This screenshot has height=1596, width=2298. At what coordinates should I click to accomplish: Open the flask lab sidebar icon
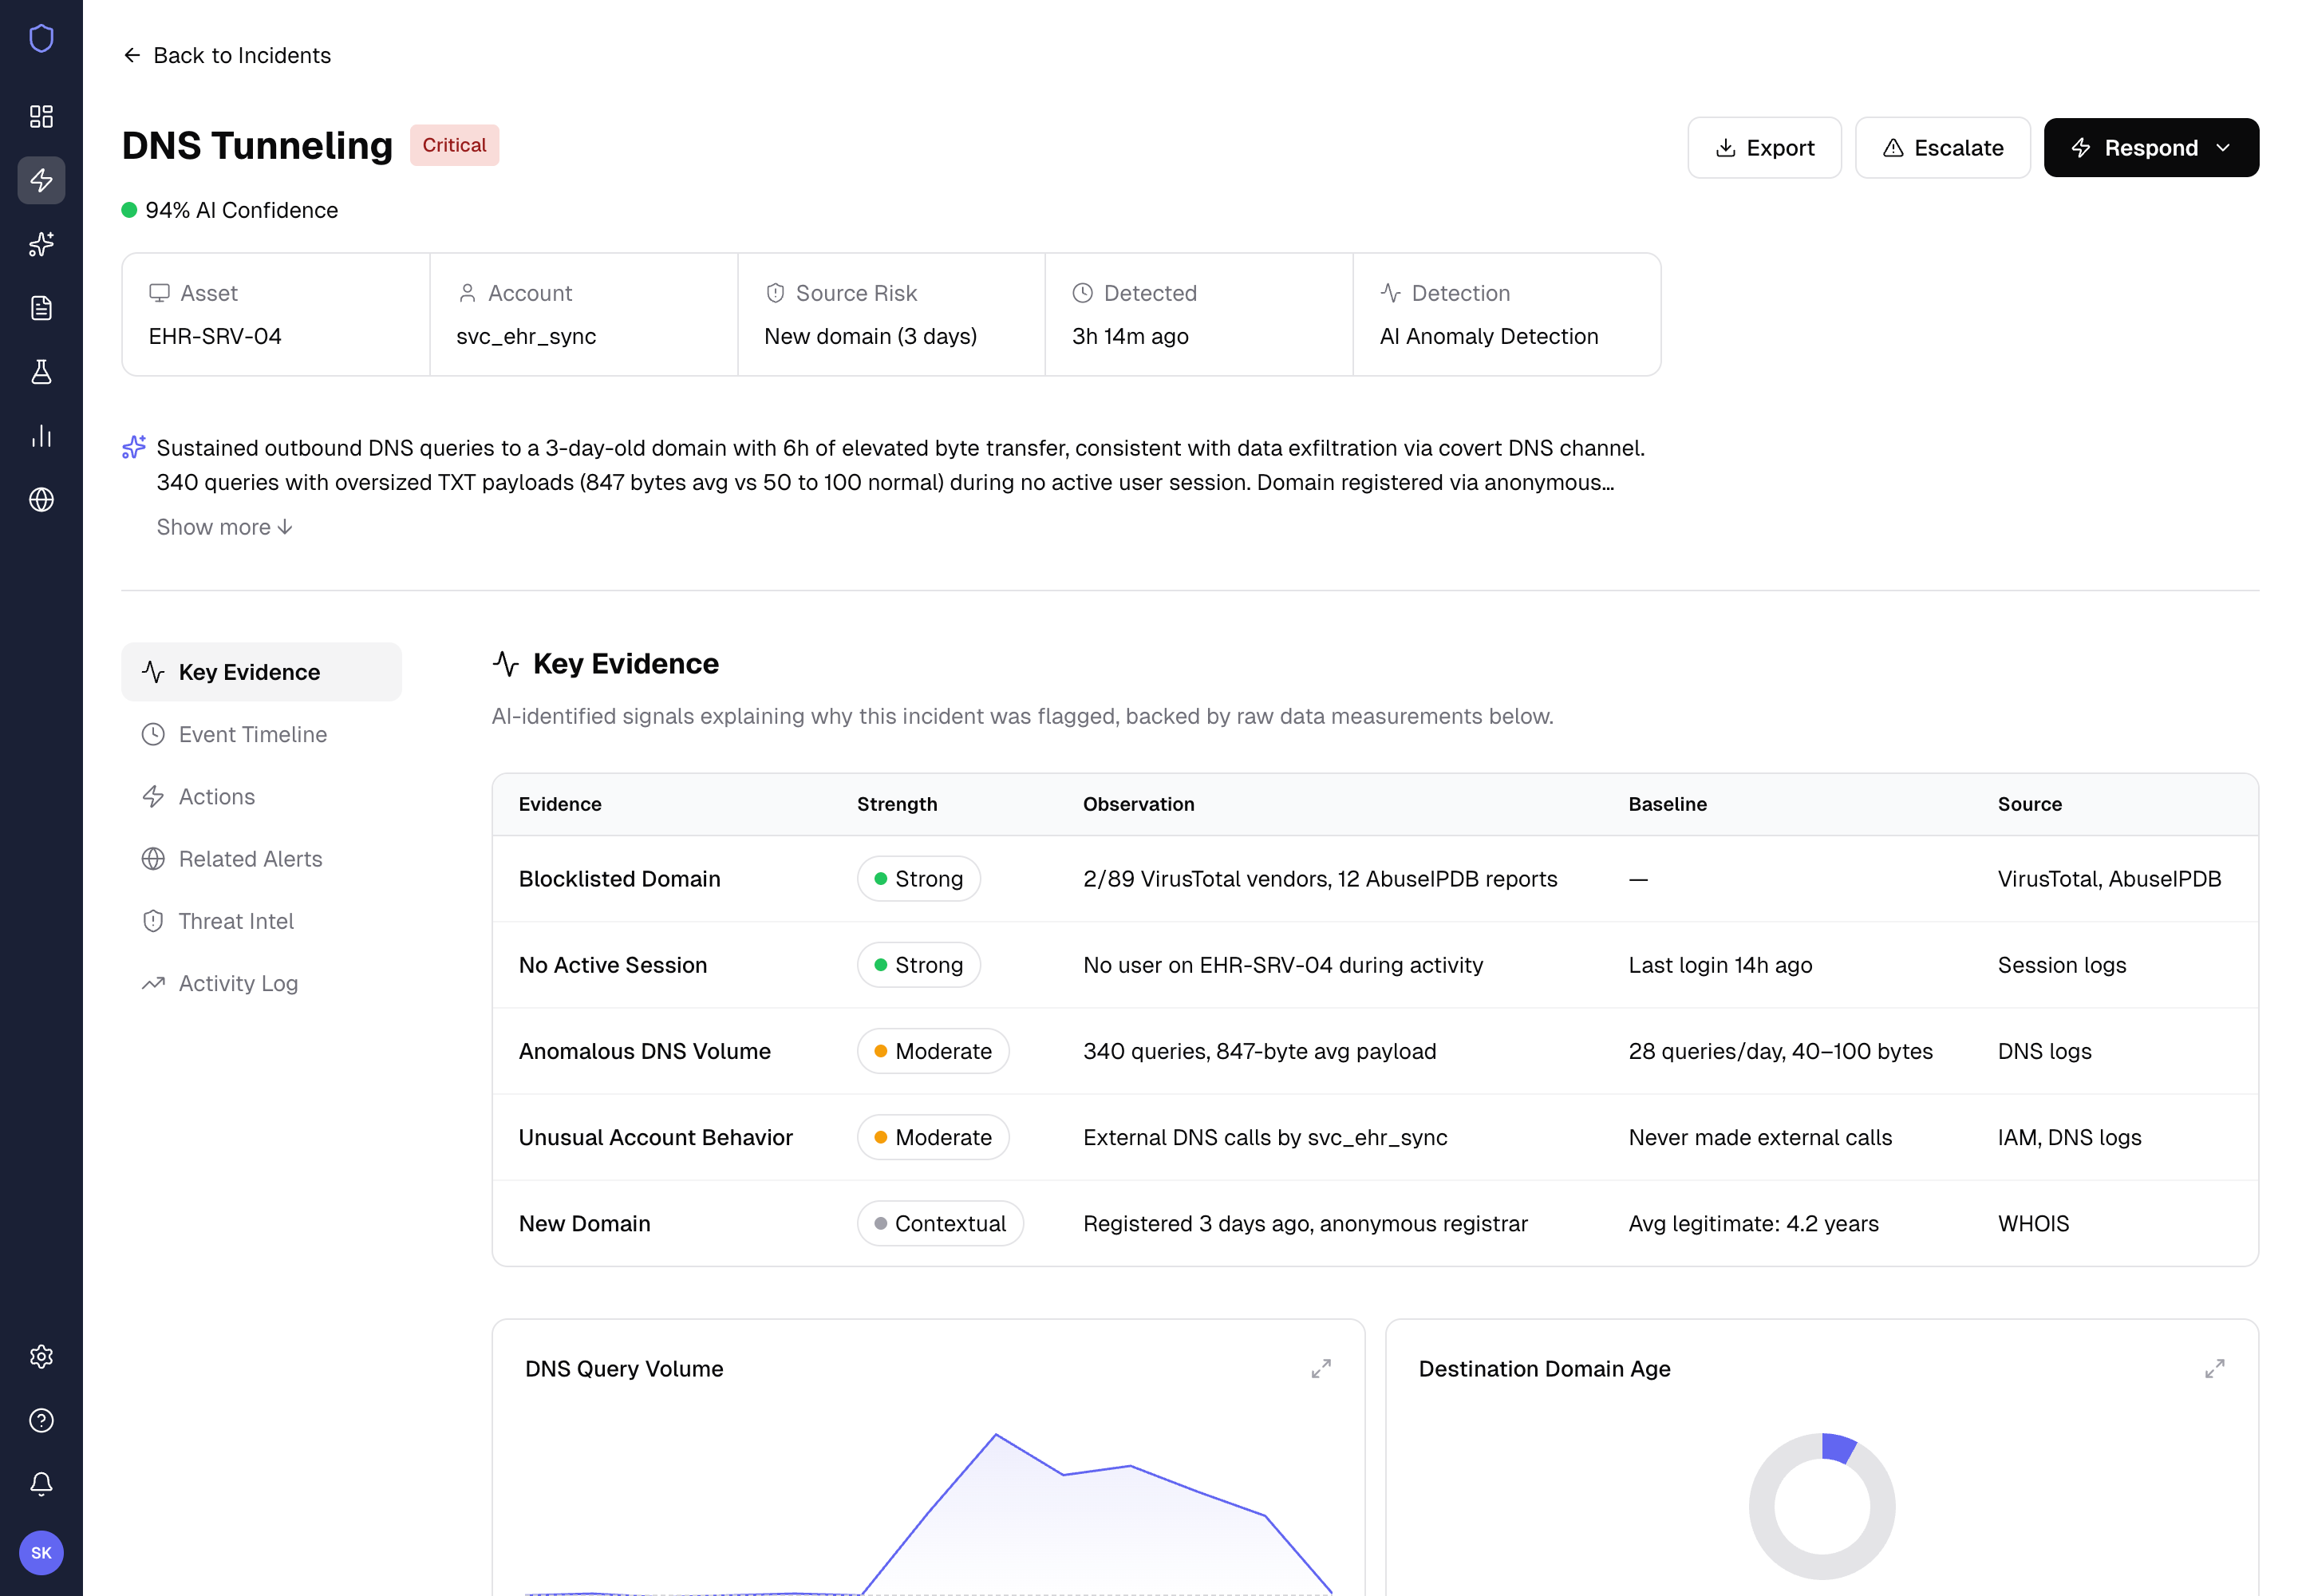click(x=41, y=372)
